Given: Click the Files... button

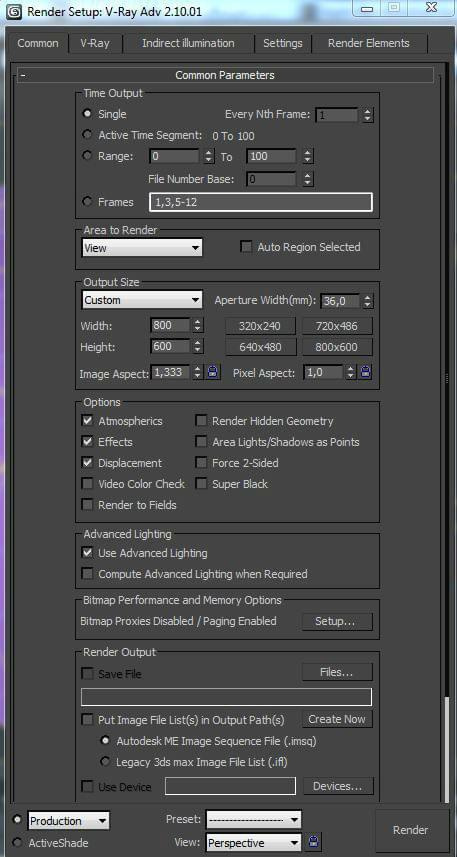Looking at the screenshot, I should (x=337, y=672).
